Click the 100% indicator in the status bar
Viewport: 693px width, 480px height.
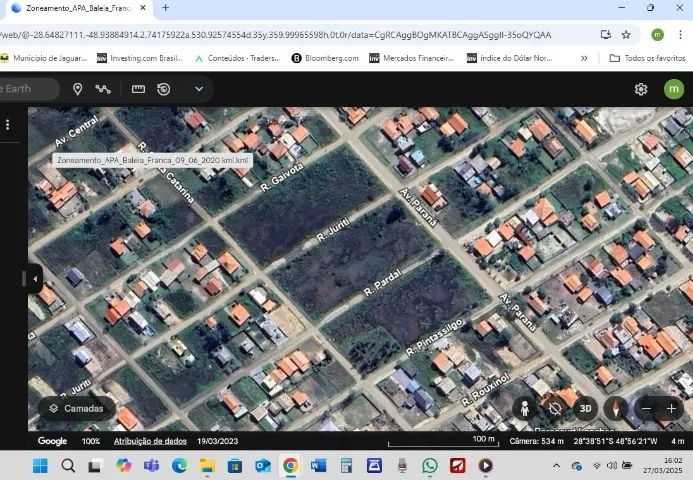pos(91,441)
